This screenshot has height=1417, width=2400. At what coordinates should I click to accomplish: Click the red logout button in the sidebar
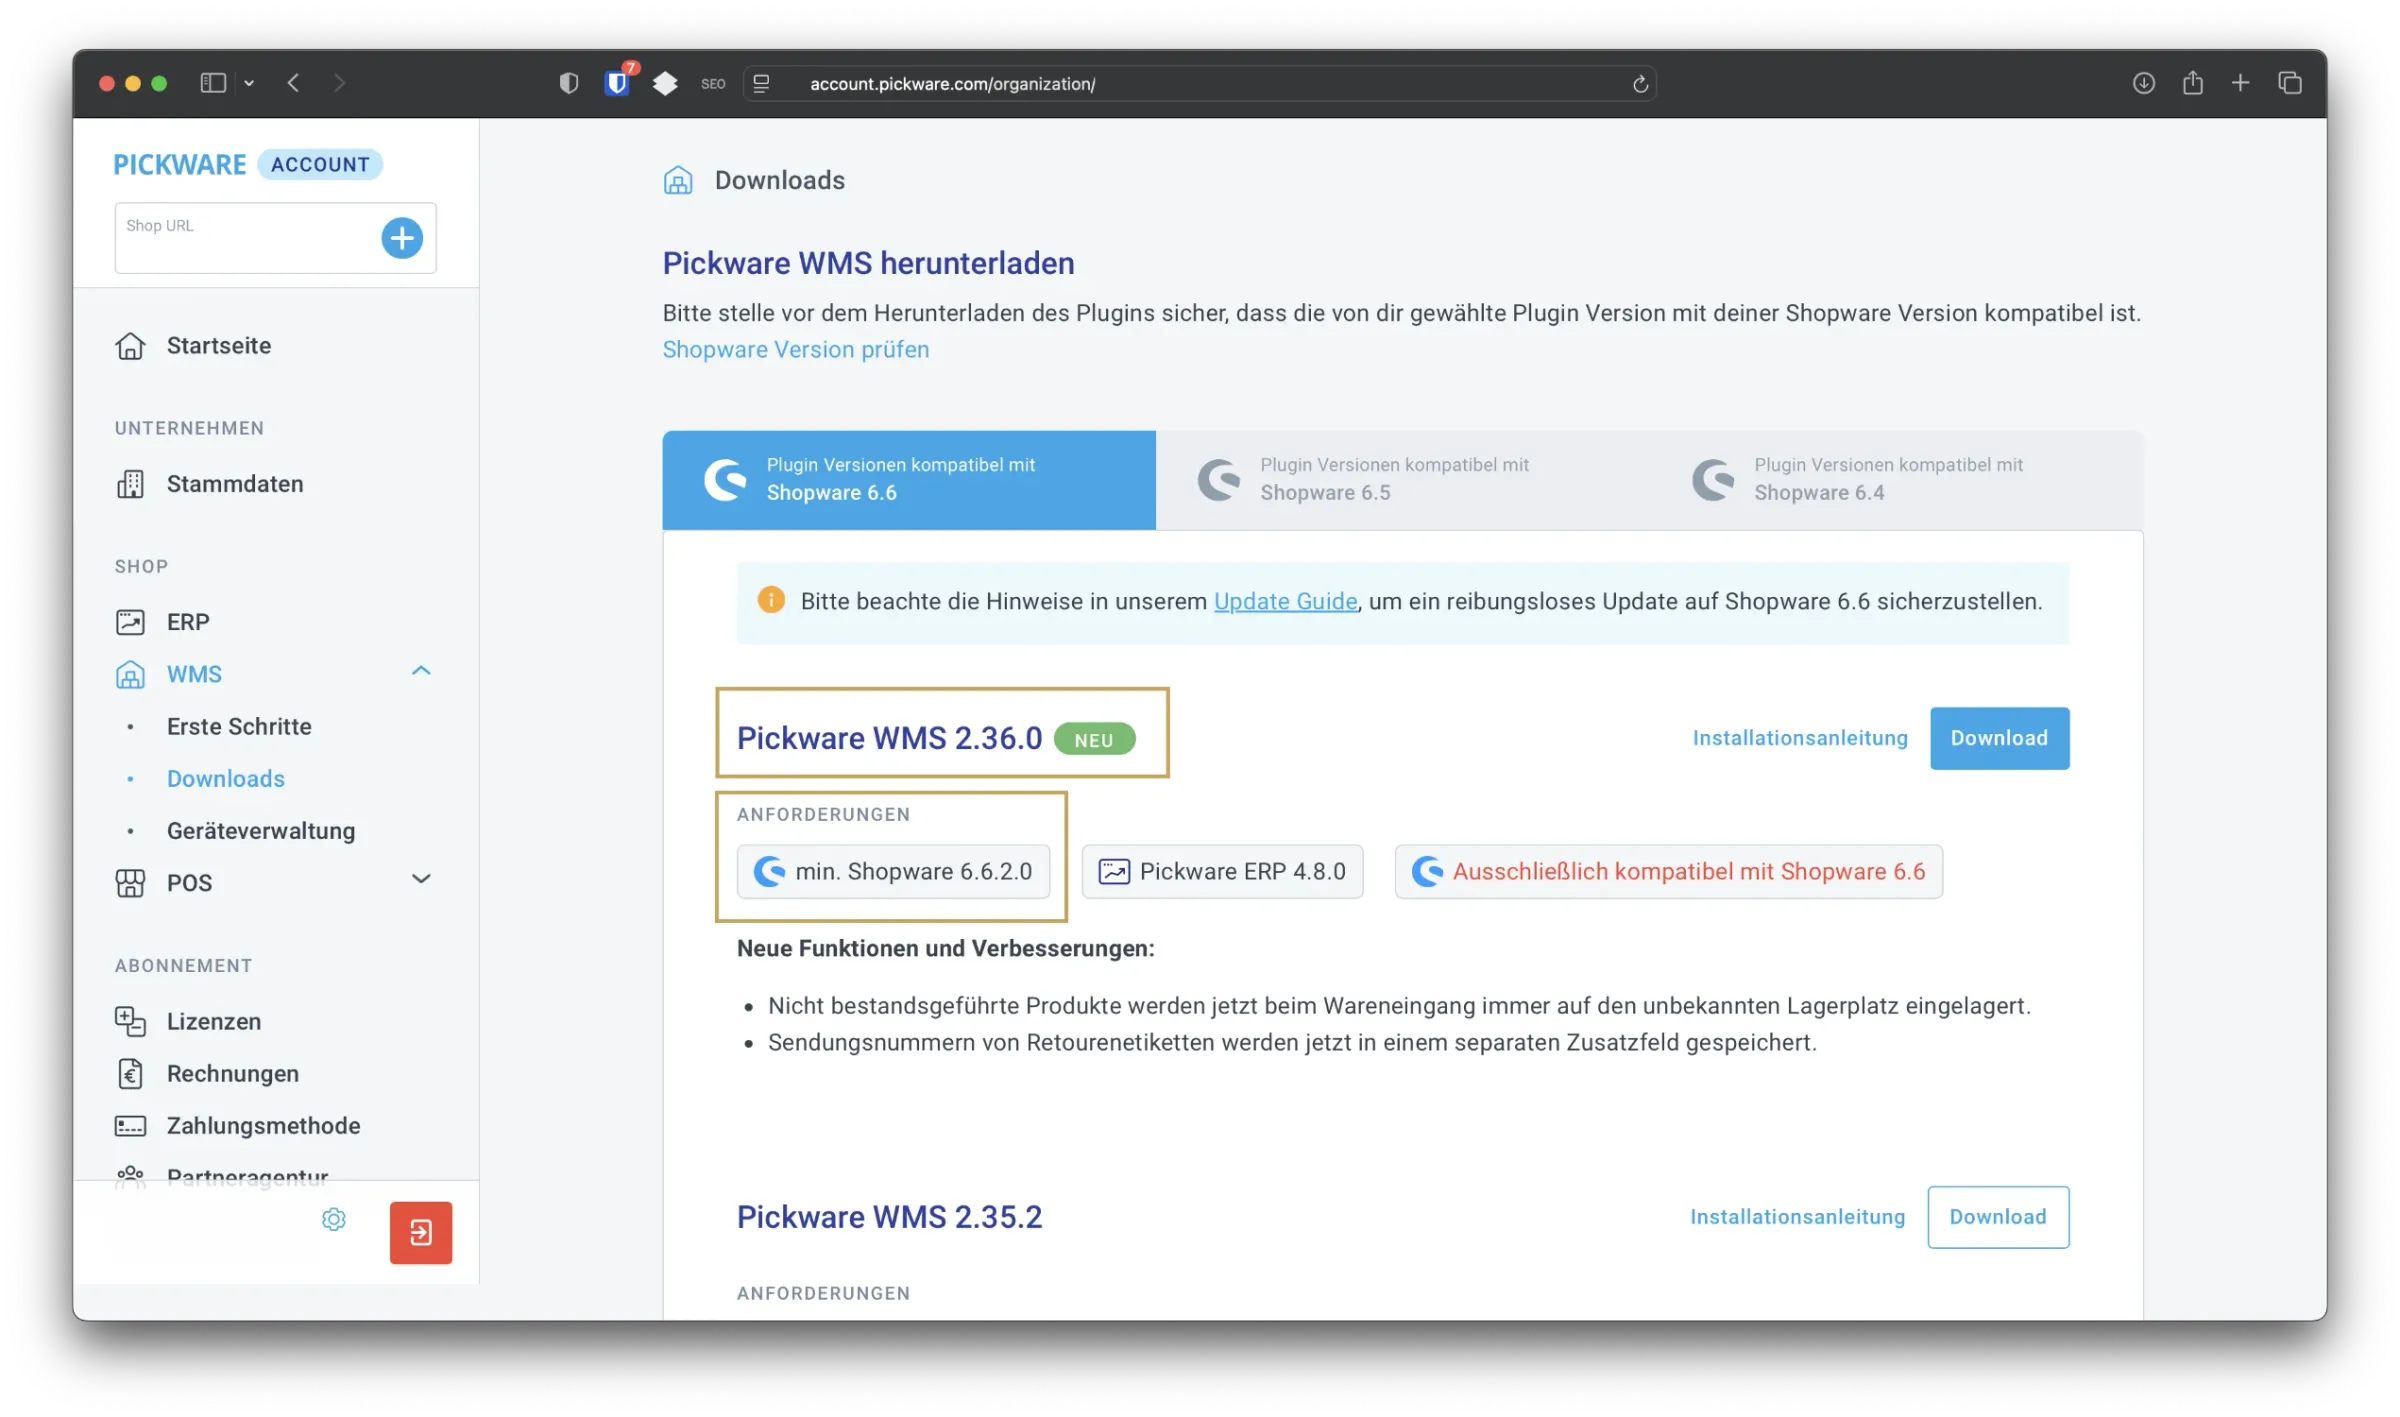[x=420, y=1232]
